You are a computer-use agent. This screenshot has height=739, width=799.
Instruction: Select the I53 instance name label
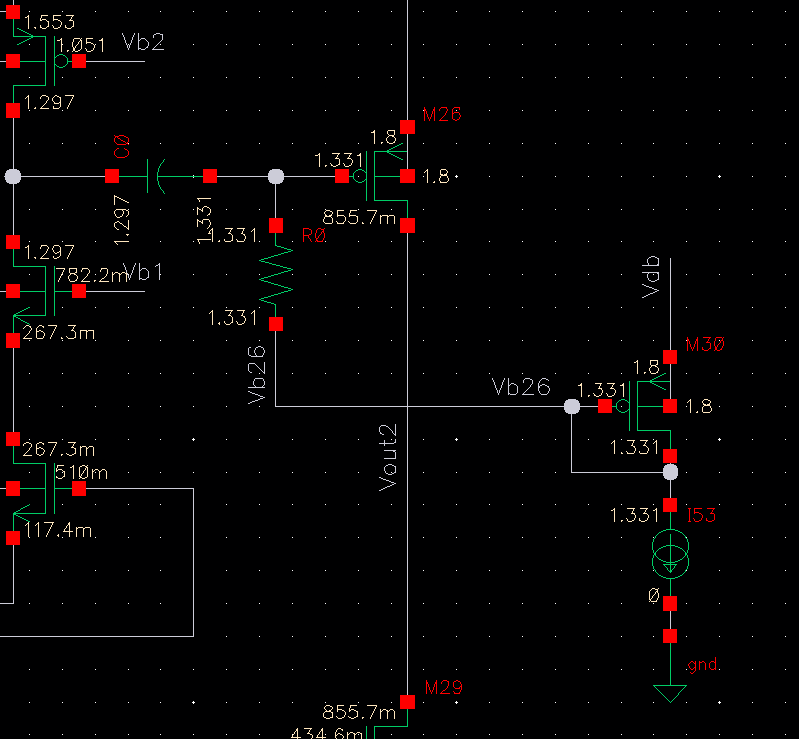700,515
